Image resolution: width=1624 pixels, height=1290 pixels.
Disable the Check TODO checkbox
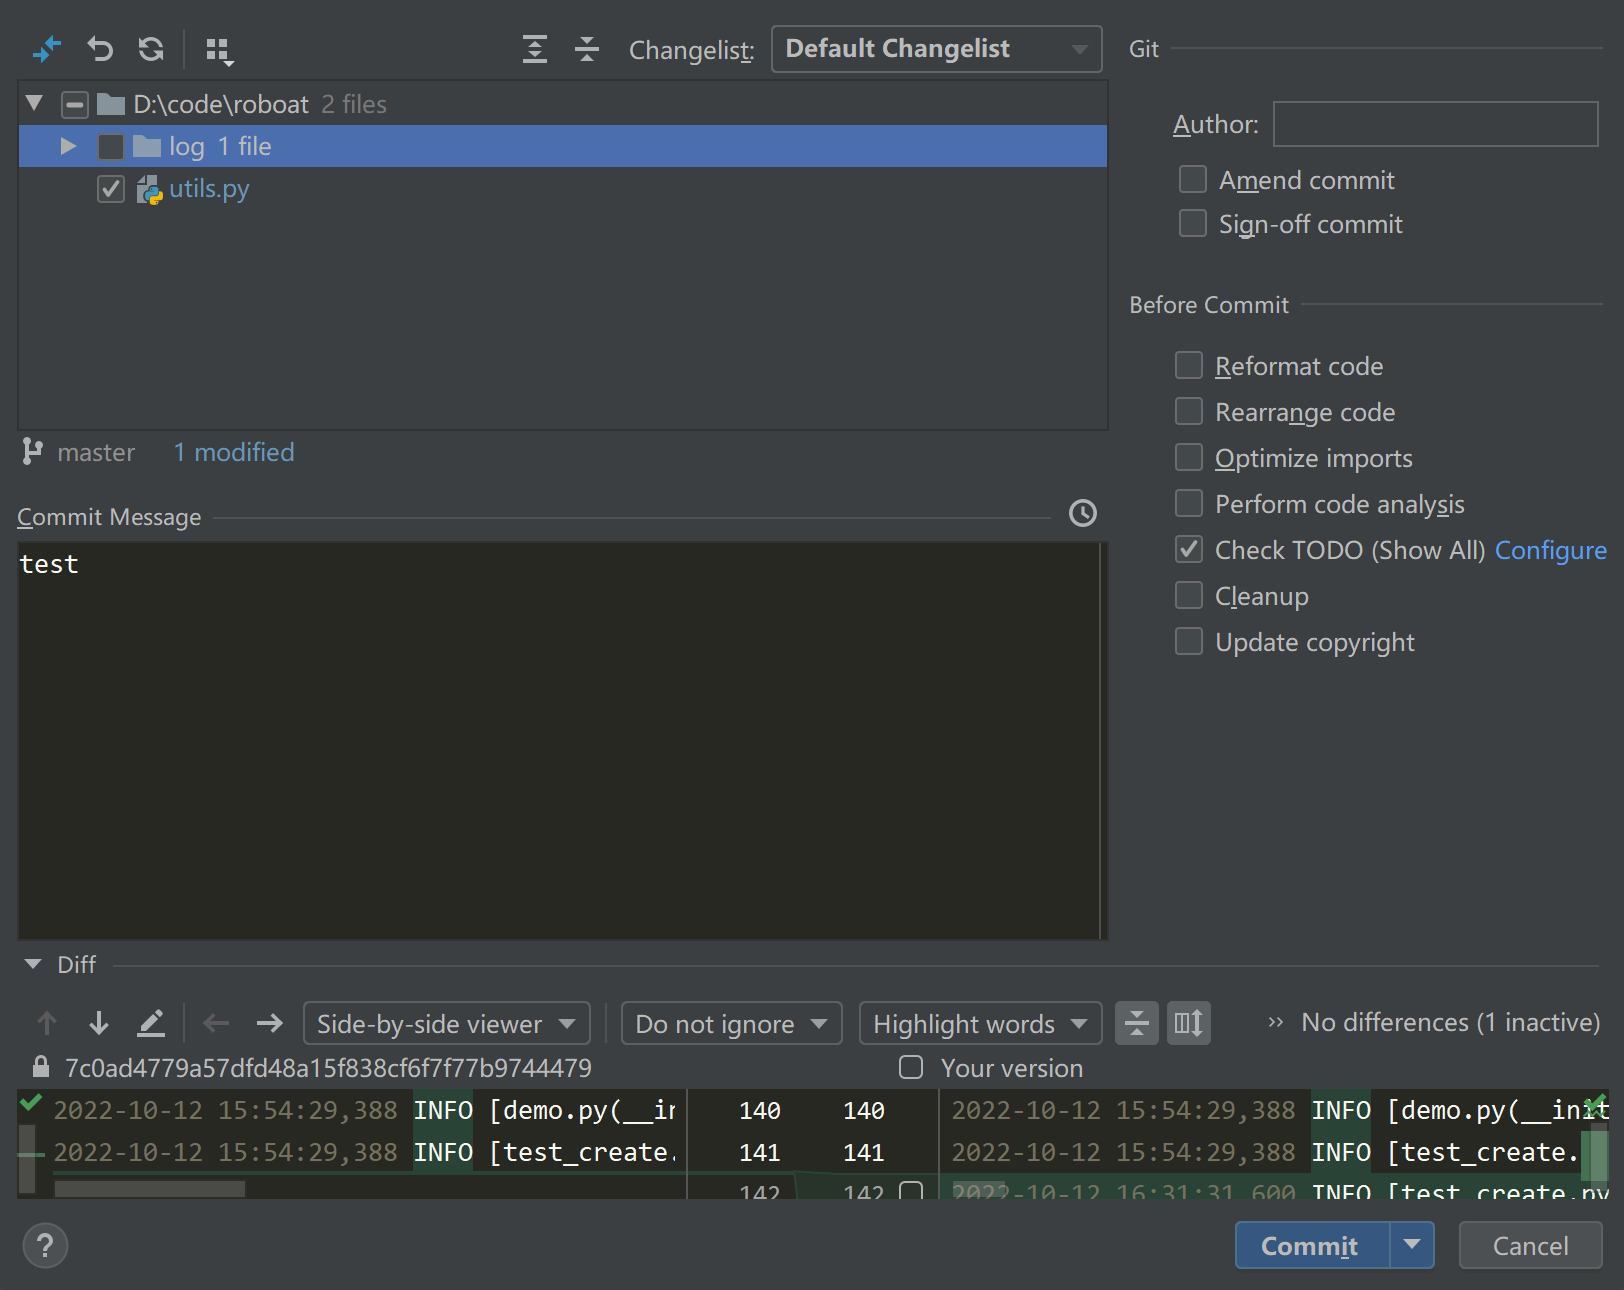(1189, 550)
